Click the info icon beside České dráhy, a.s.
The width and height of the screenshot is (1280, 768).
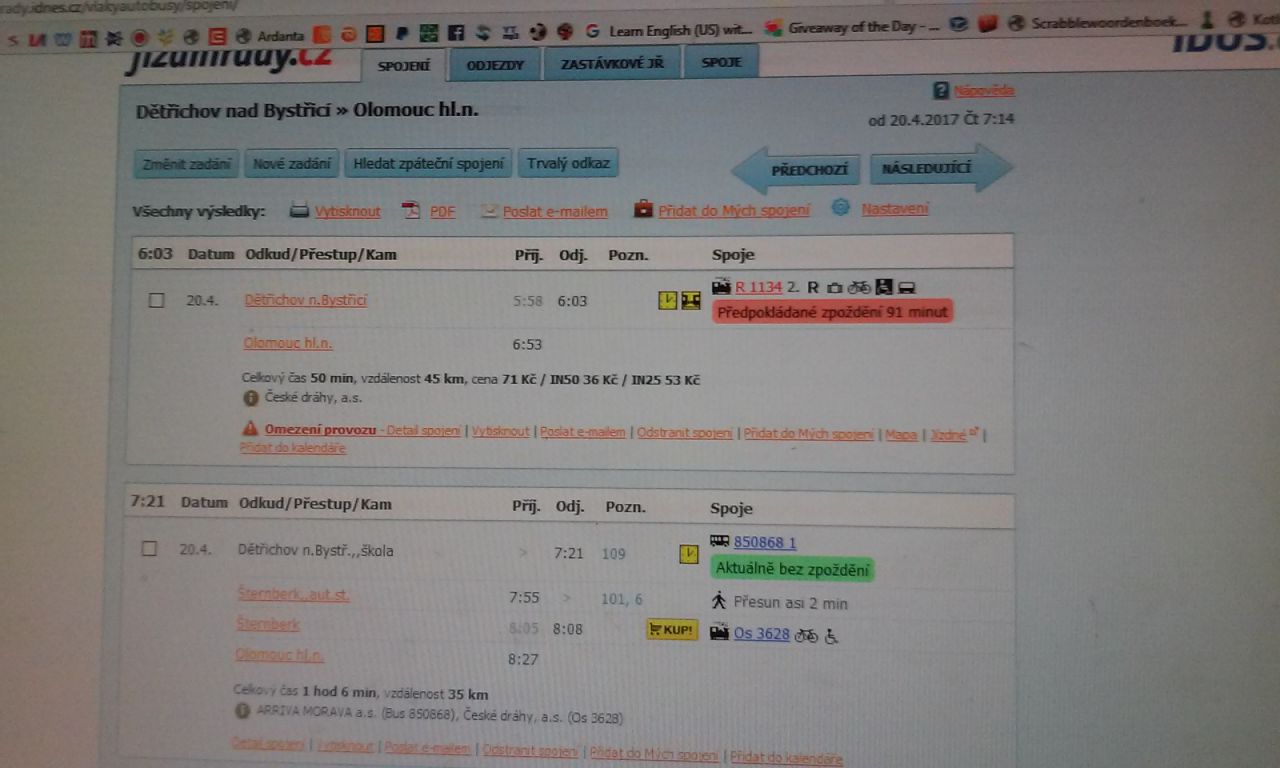click(251, 397)
